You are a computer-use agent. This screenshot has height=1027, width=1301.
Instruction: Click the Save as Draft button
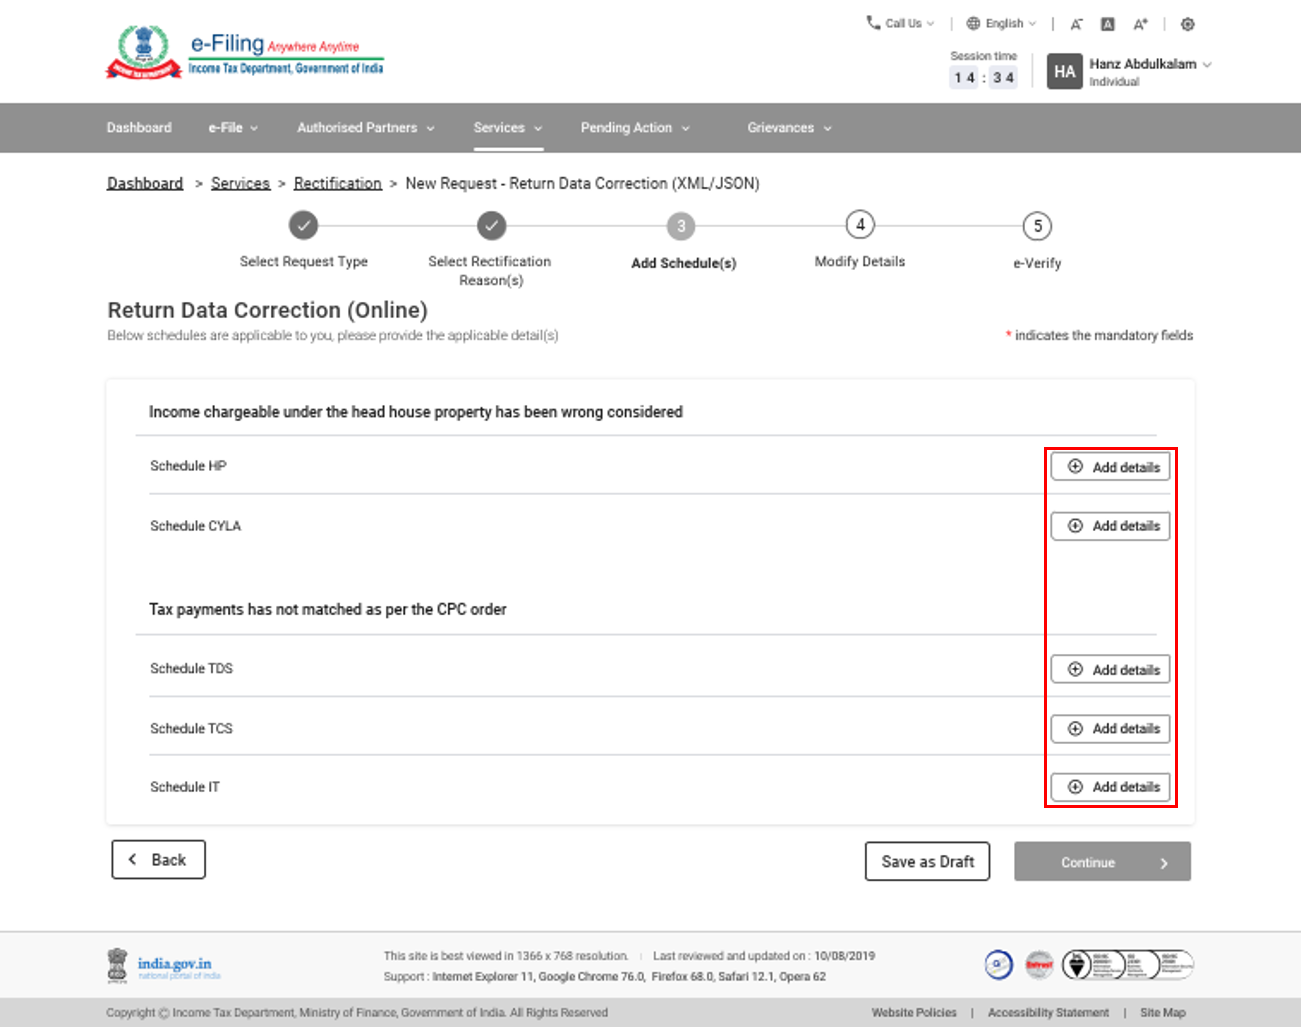927,861
